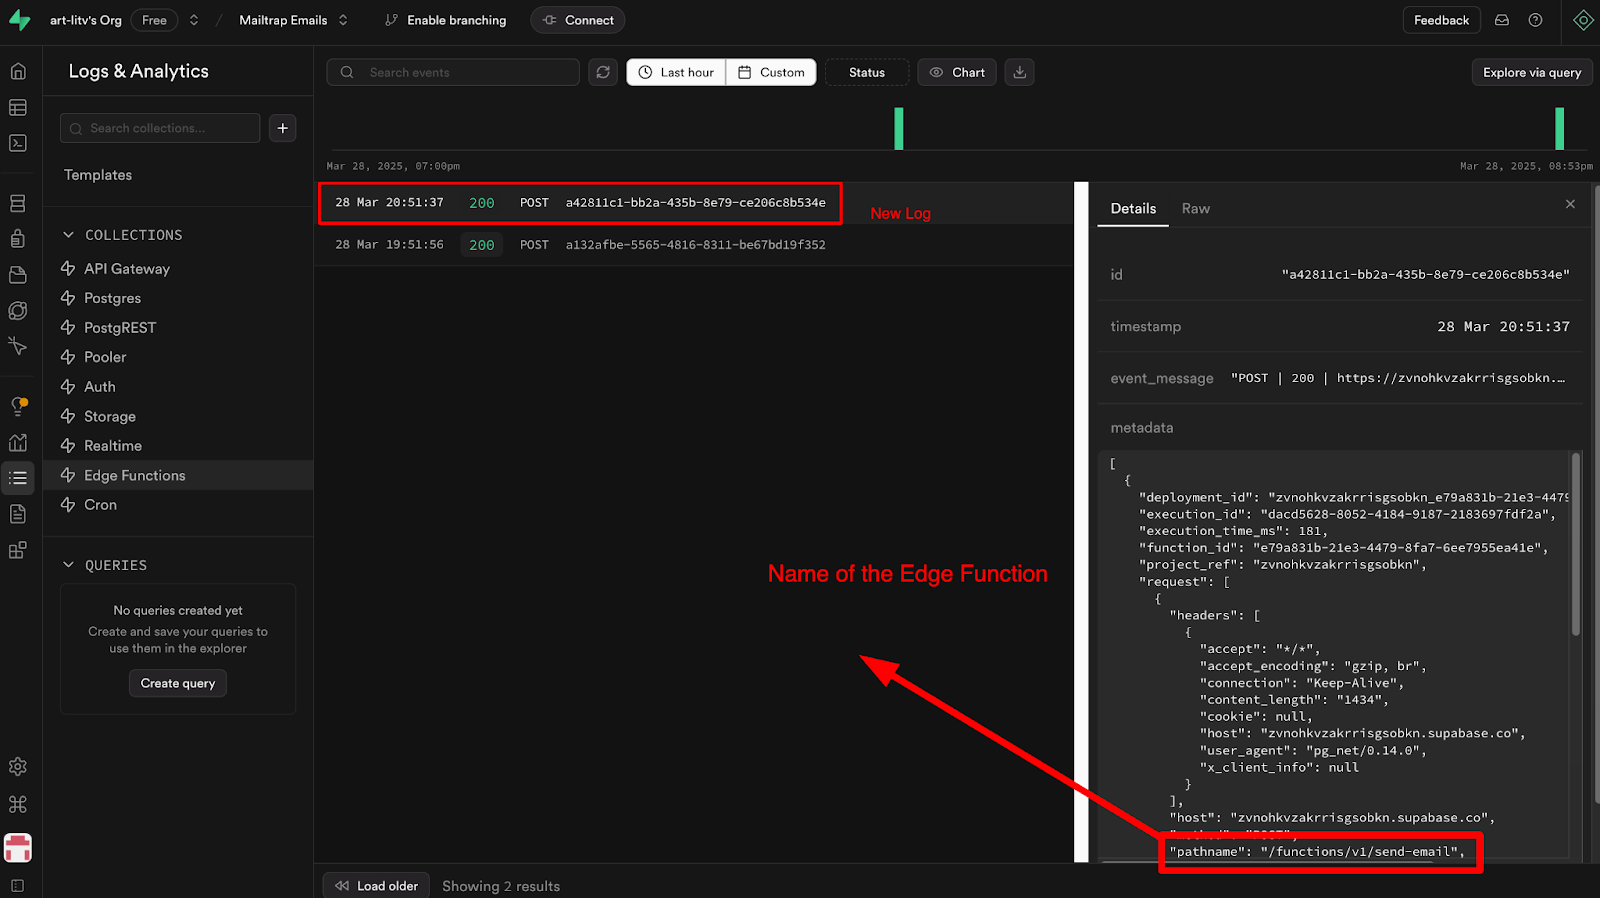Add a new collection with plus button
Viewport: 1600px width, 898px height.
(283, 128)
